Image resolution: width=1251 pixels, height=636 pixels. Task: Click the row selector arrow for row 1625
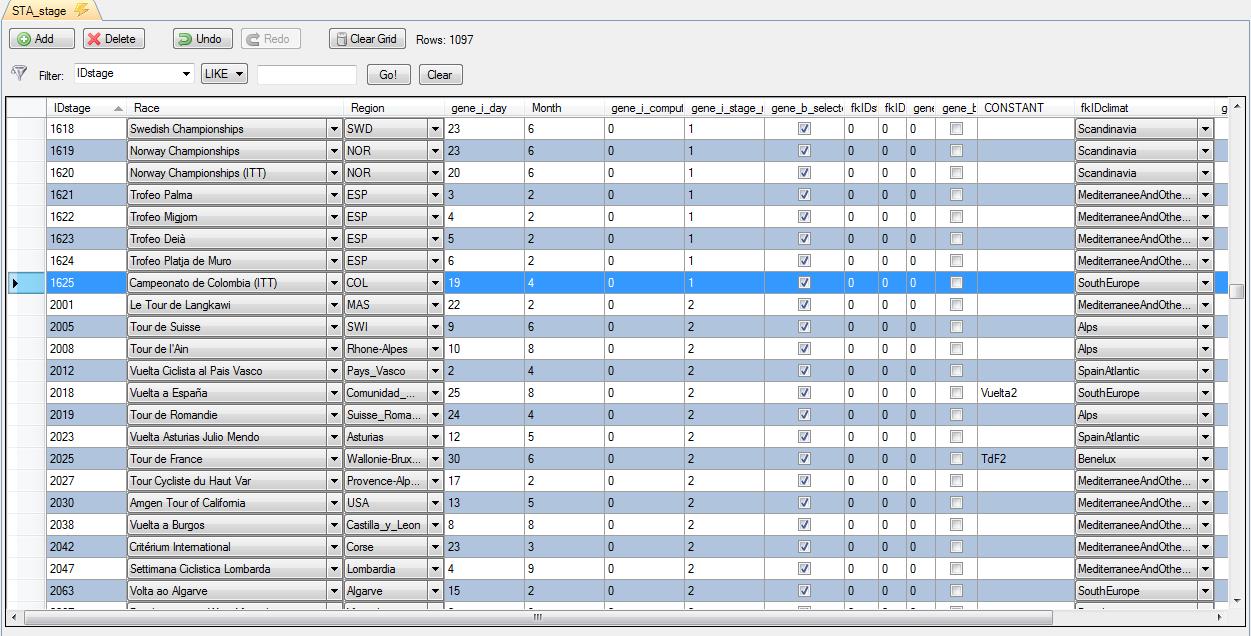pyautogui.click(x=15, y=283)
